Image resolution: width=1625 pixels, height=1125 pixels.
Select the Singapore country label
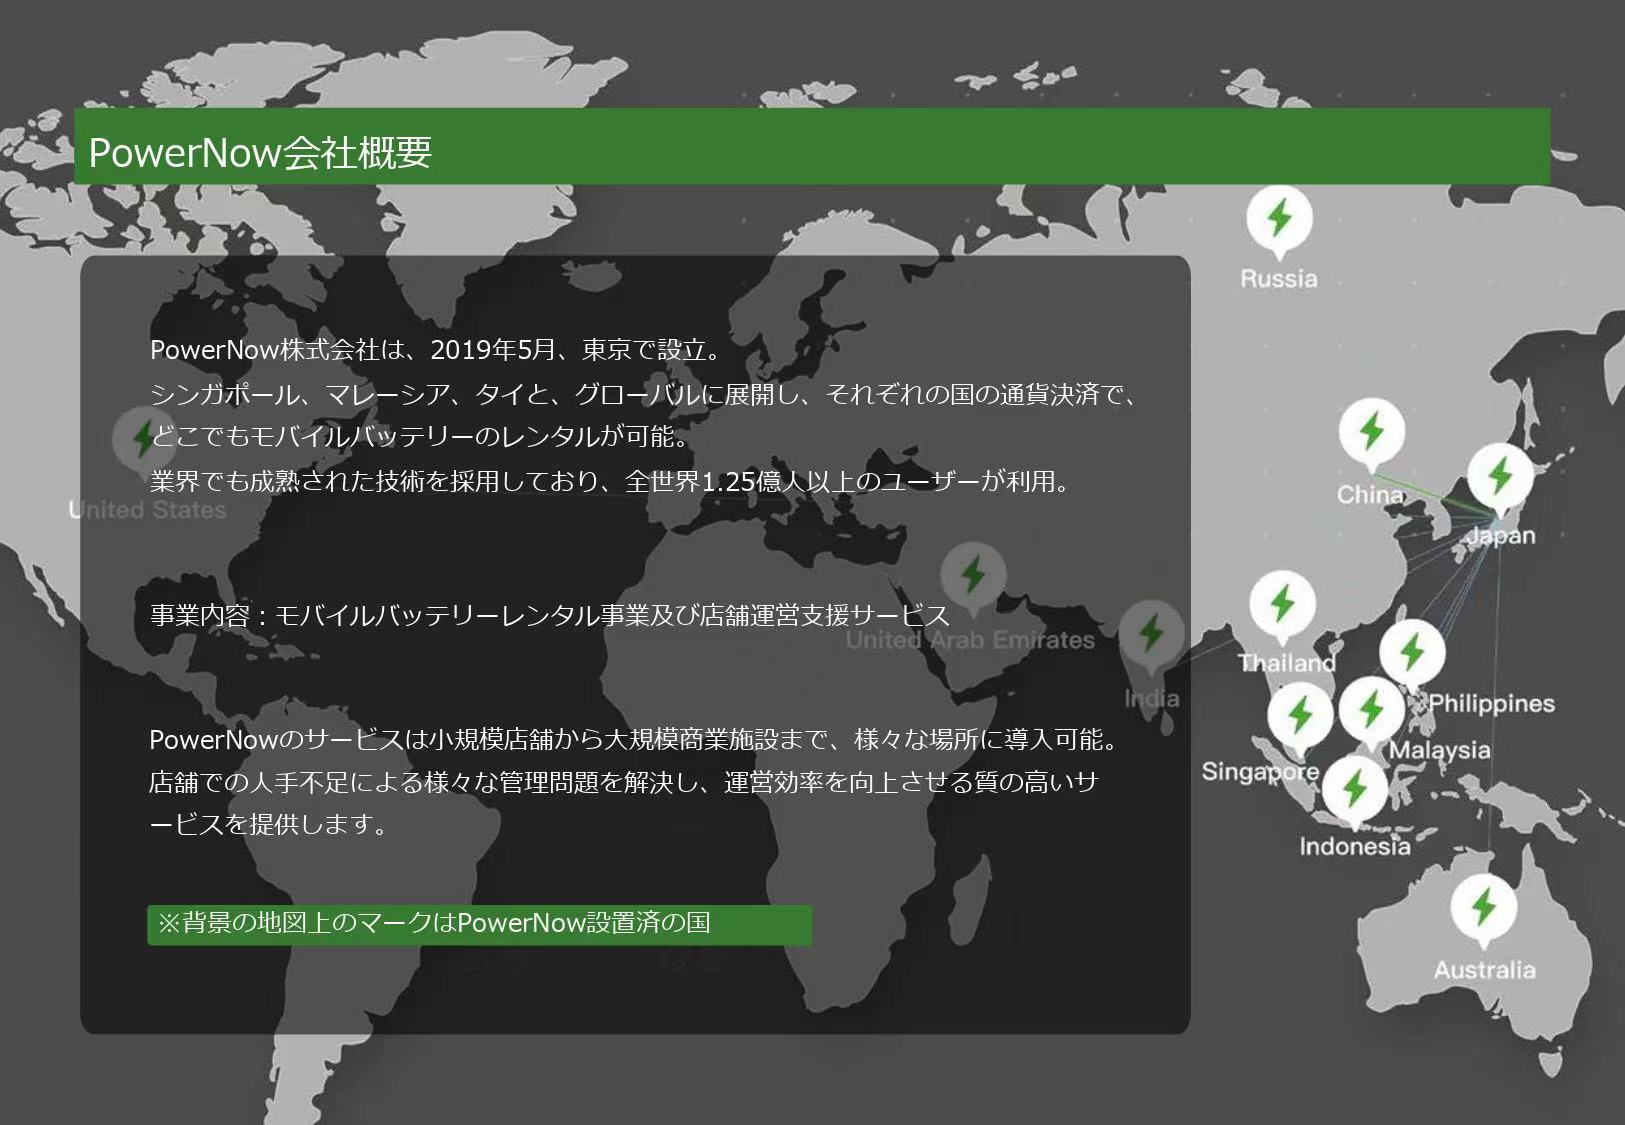coord(1260,772)
